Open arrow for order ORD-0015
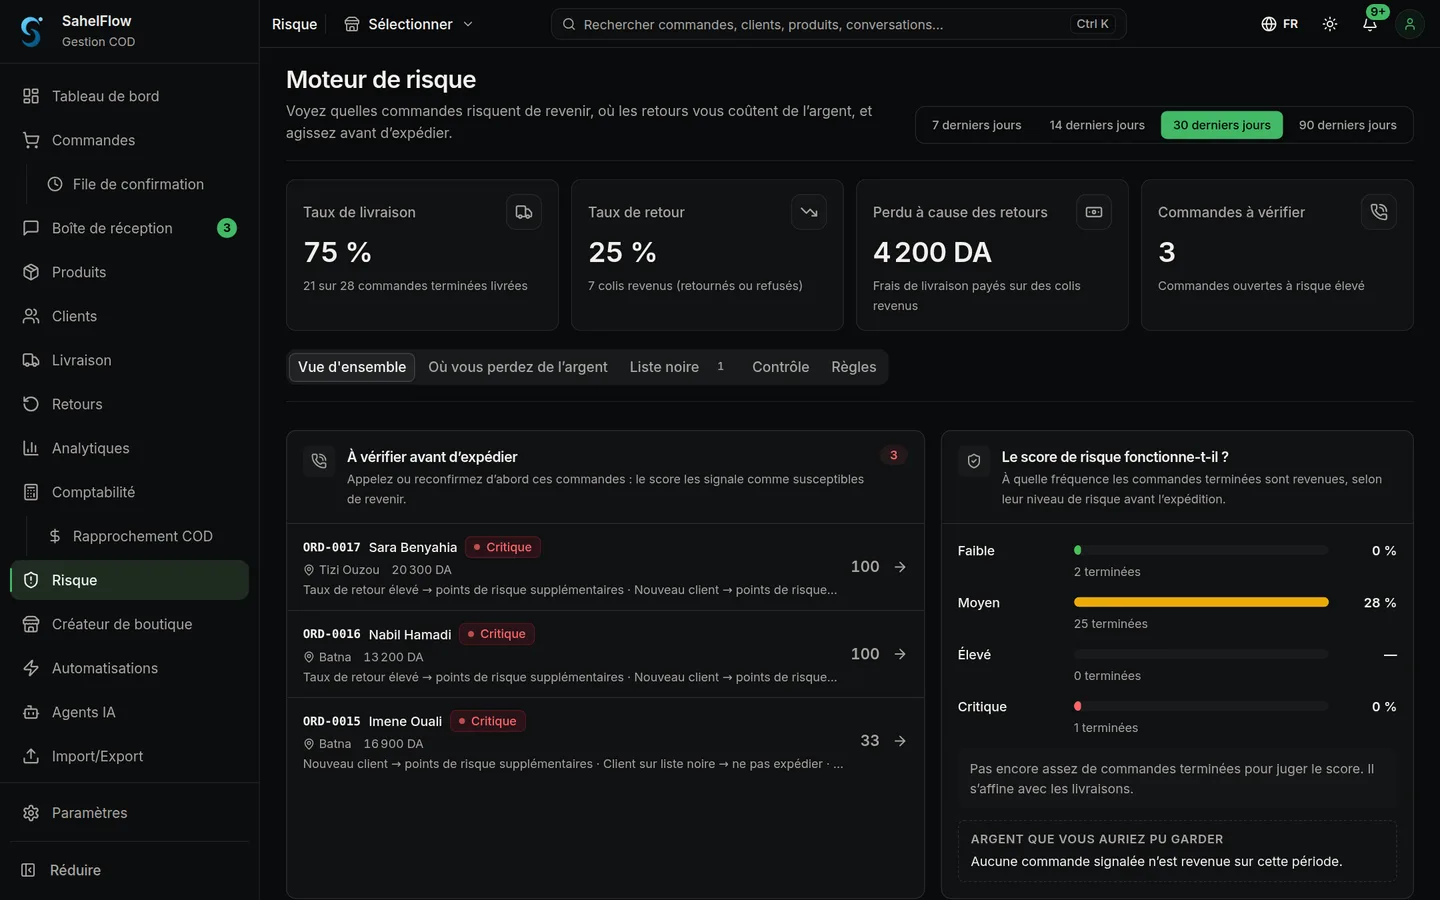 (x=900, y=741)
